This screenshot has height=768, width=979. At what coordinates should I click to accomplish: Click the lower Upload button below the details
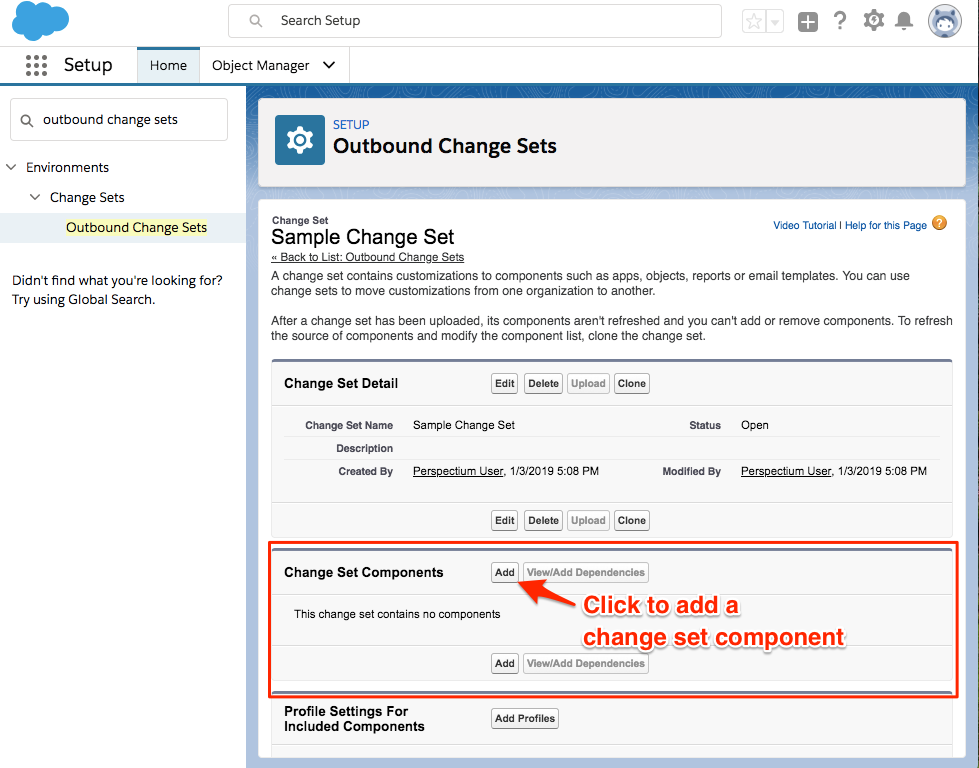click(588, 520)
